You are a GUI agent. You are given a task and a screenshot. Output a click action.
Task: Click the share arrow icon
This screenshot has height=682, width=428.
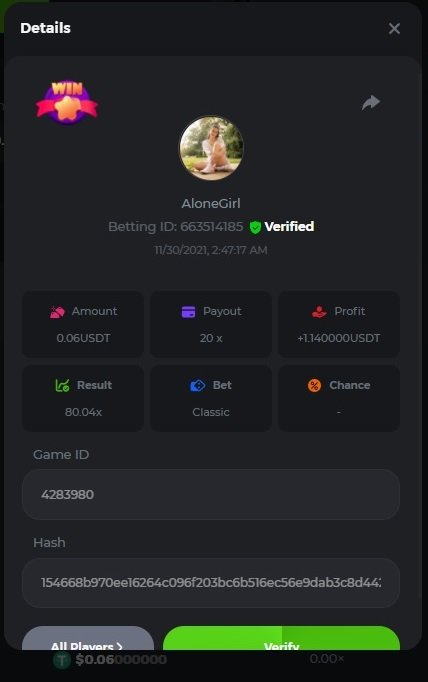tap(371, 103)
